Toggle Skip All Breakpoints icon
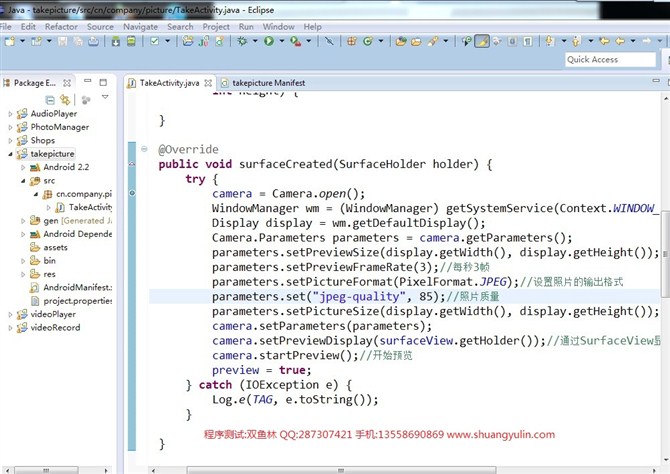This screenshot has height=474, width=670. pos(329,41)
